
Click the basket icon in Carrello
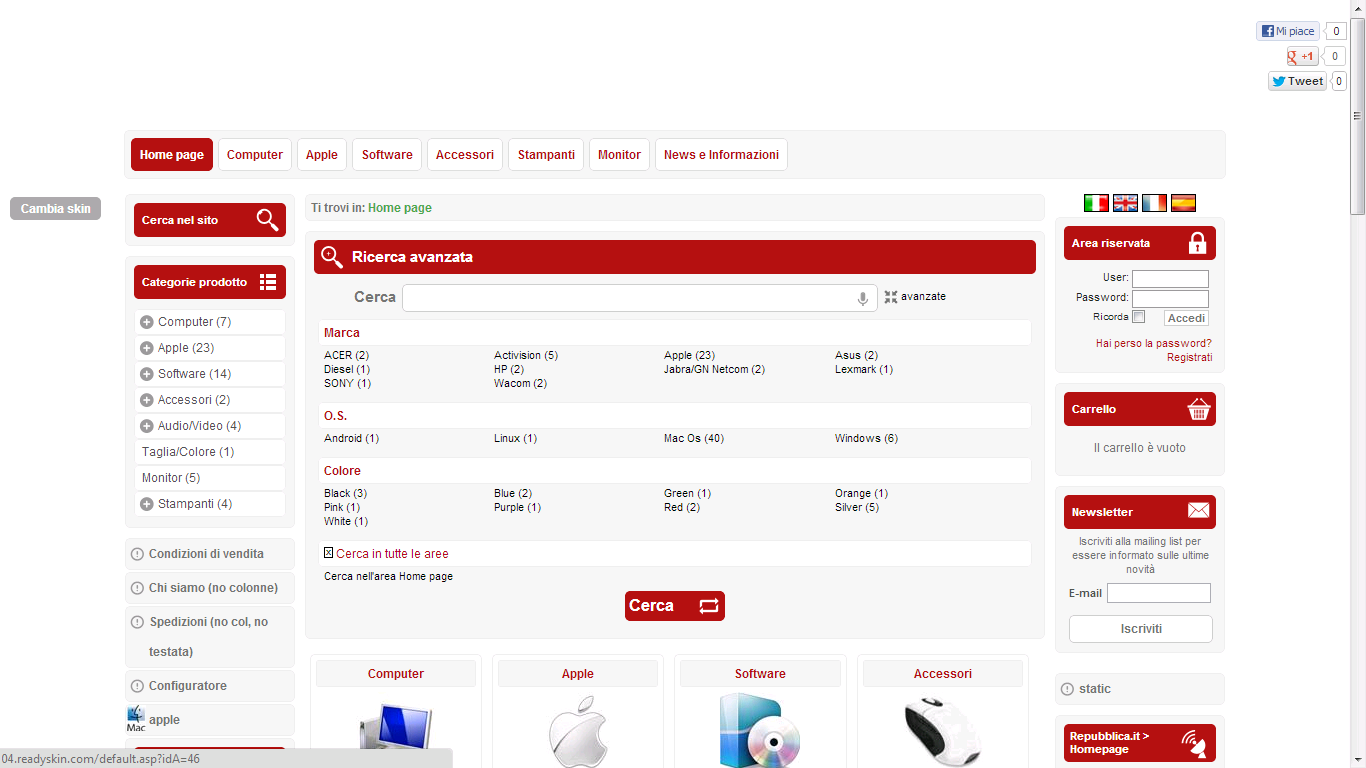(x=1198, y=409)
